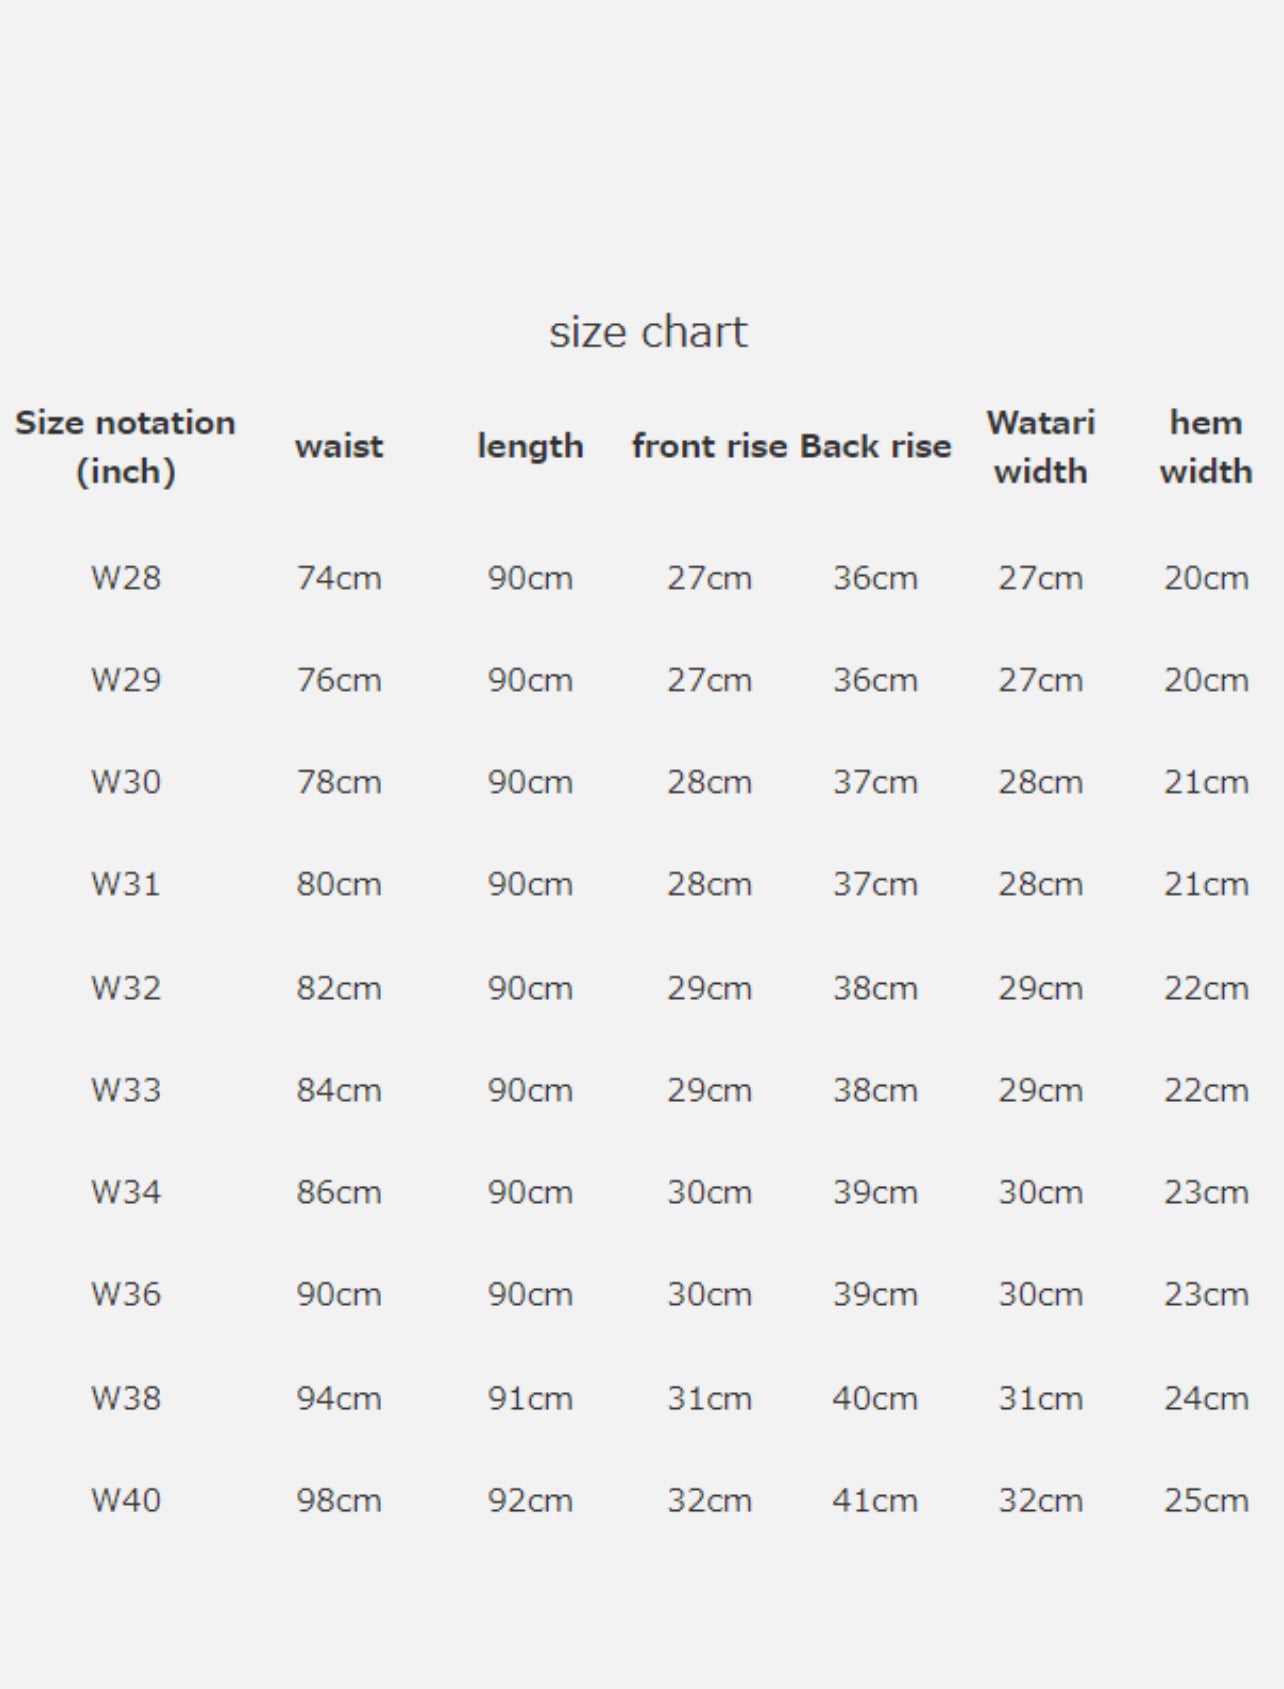The image size is (1284, 1689).
Task: Click the "hem width" column header
Action: (1206, 446)
